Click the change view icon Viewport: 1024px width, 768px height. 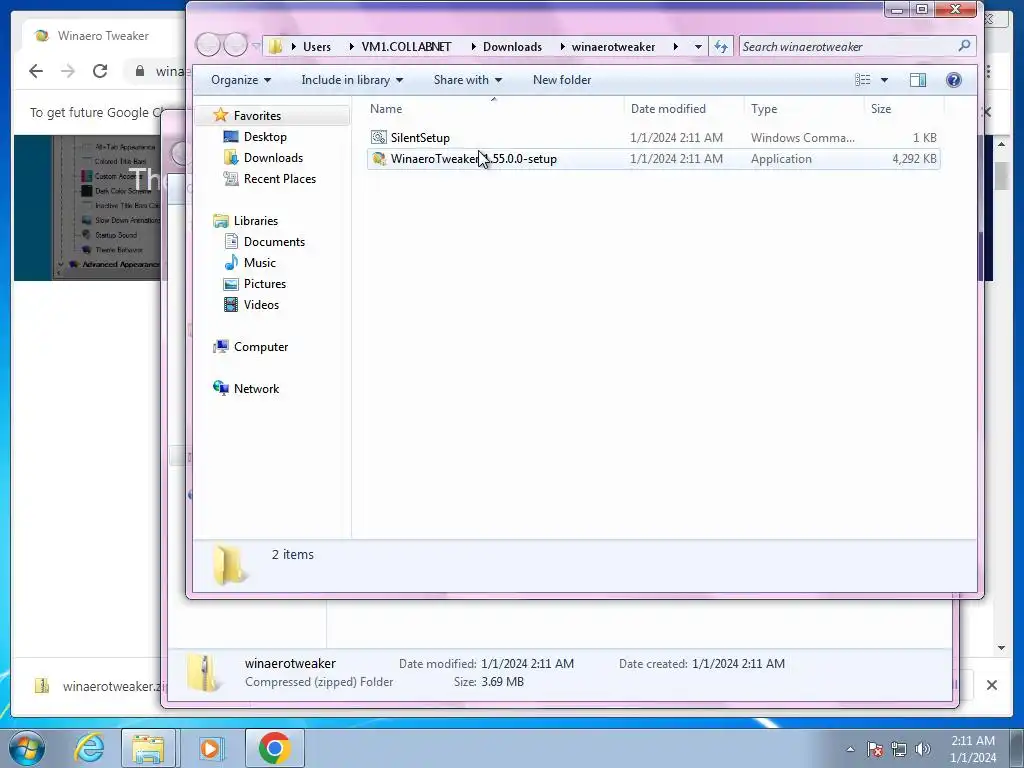[x=863, y=80]
